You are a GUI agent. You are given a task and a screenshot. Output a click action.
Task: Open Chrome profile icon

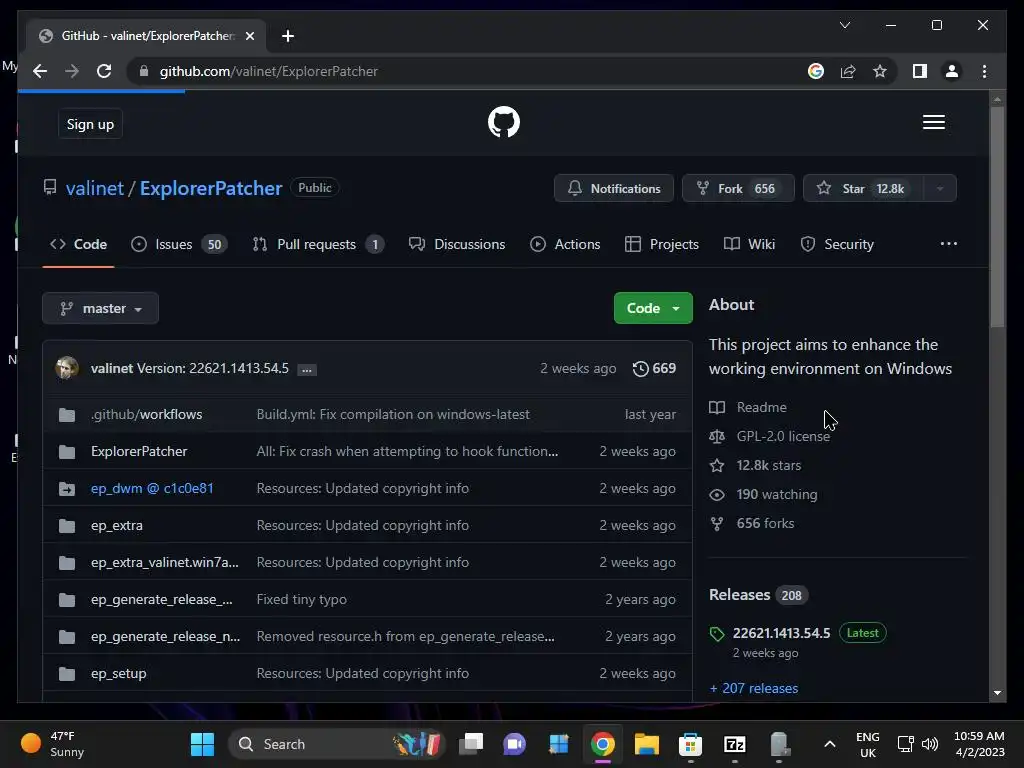pos(952,71)
